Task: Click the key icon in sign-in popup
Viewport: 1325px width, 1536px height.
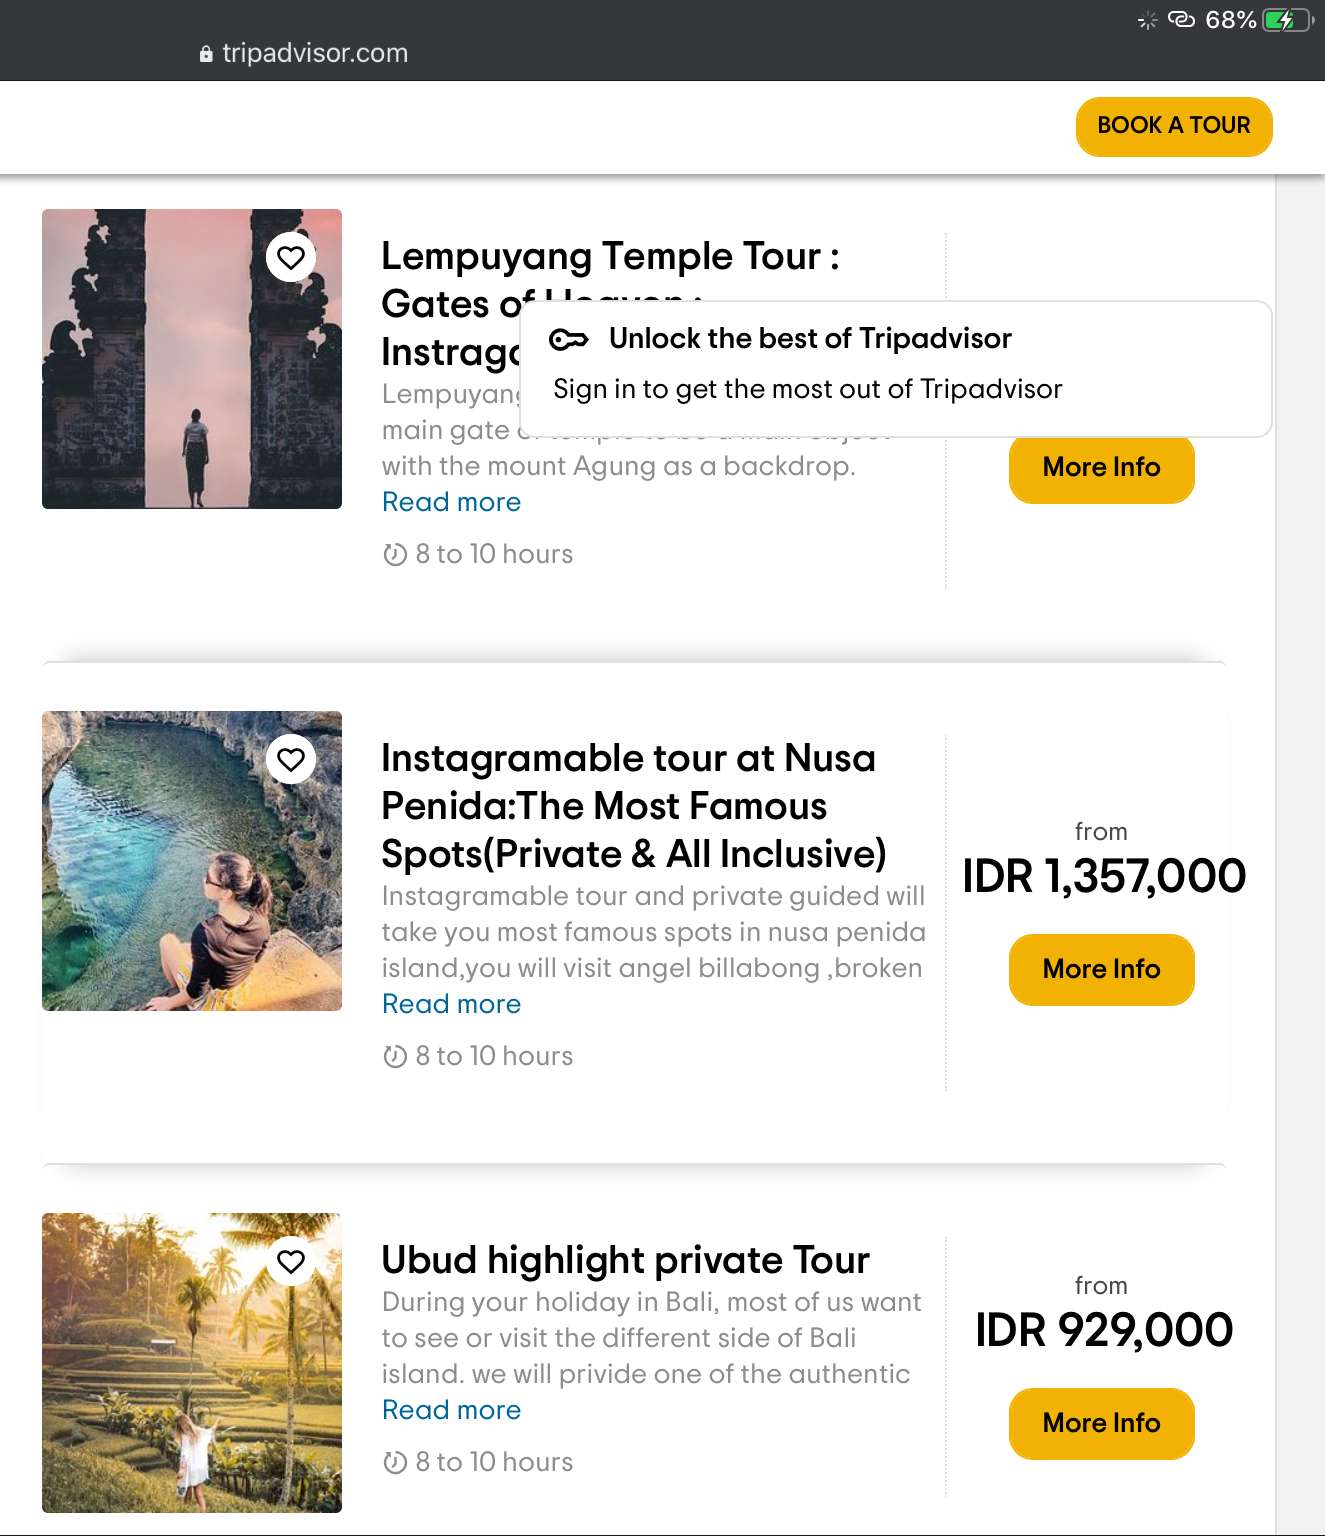Action: pyautogui.click(x=569, y=340)
